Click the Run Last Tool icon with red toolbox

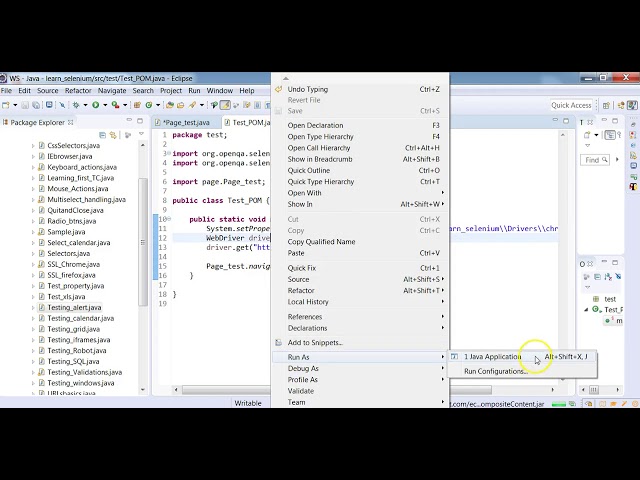coord(116,105)
